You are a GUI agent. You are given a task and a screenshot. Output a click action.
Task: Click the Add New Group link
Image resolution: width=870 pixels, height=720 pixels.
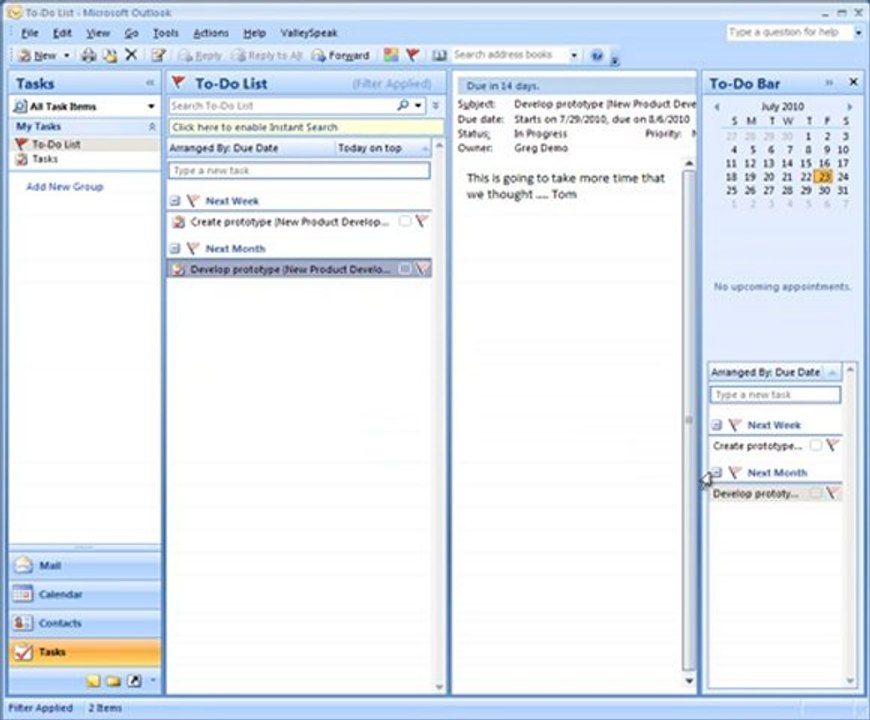point(64,186)
